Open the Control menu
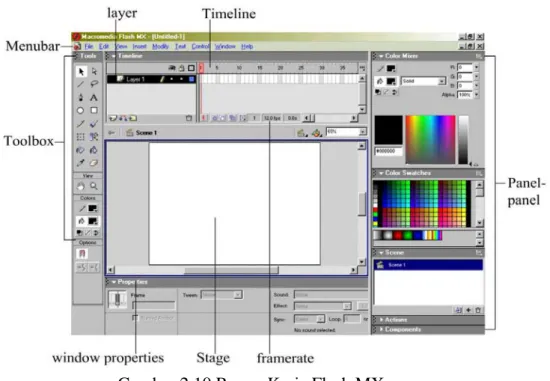Viewport: 550px width, 381px height. pyautogui.click(x=200, y=46)
